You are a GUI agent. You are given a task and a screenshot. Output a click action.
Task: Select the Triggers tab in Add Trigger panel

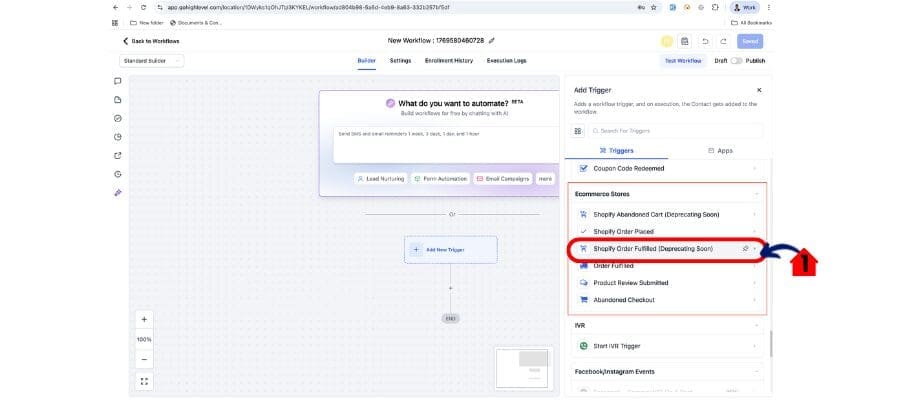click(x=616, y=150)
